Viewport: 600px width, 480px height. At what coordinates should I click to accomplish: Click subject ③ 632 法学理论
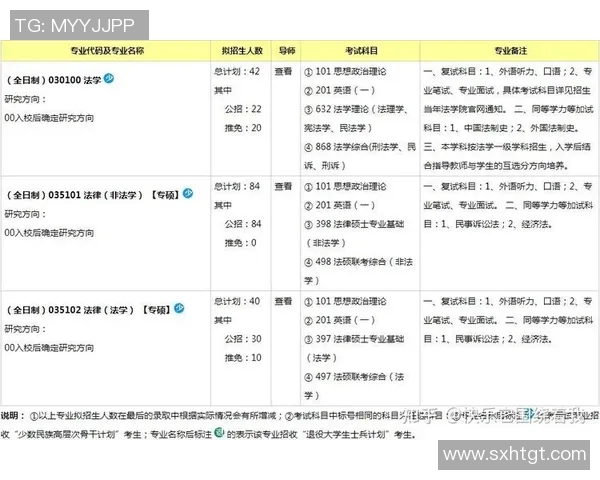pos(357,118)
